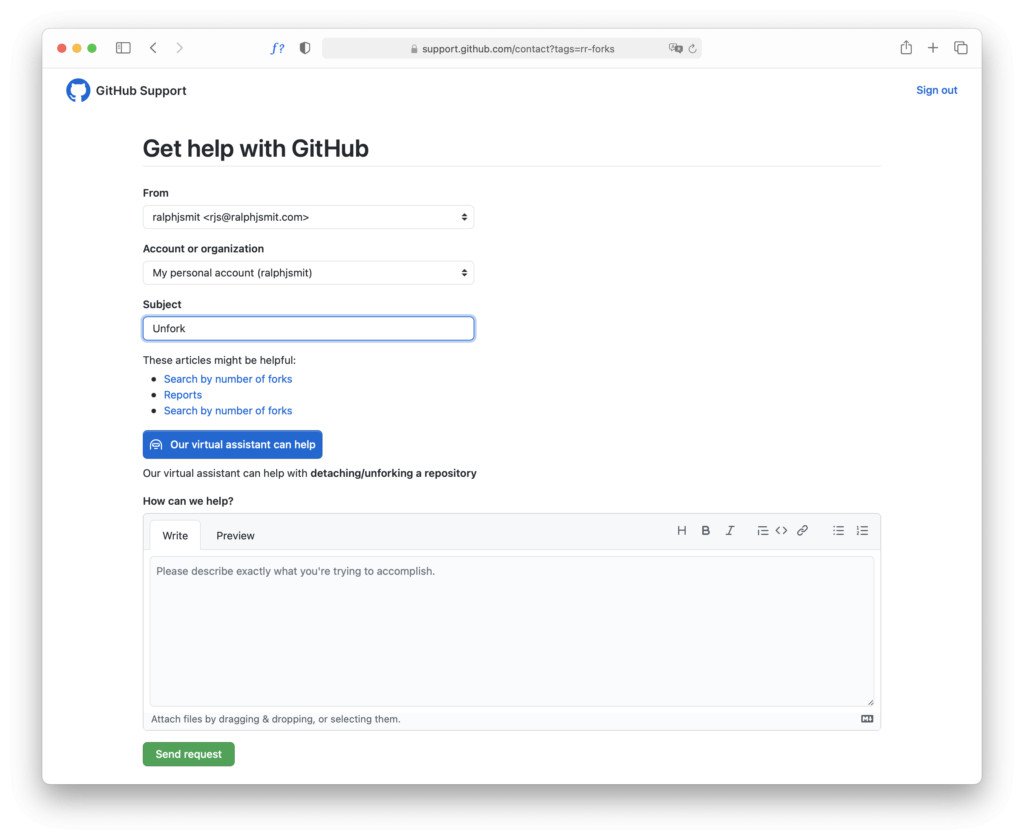Switch to the Preview tab
1024x840 pixels.
point(235,535)
